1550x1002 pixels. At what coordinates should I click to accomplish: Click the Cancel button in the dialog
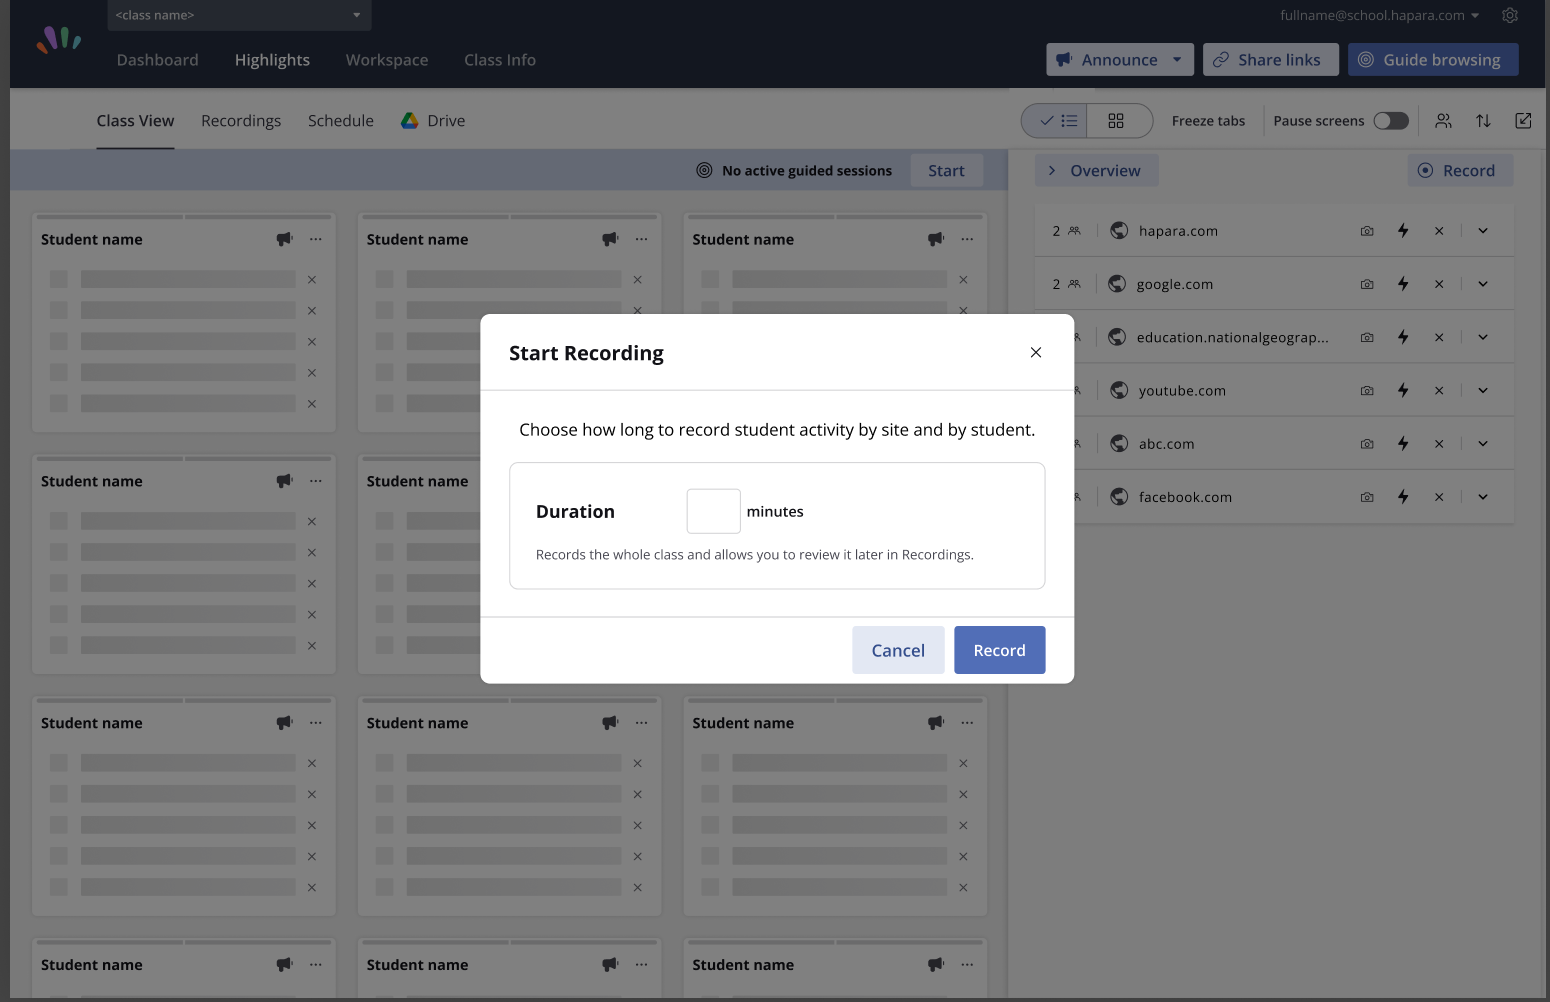tap(898, 650)
